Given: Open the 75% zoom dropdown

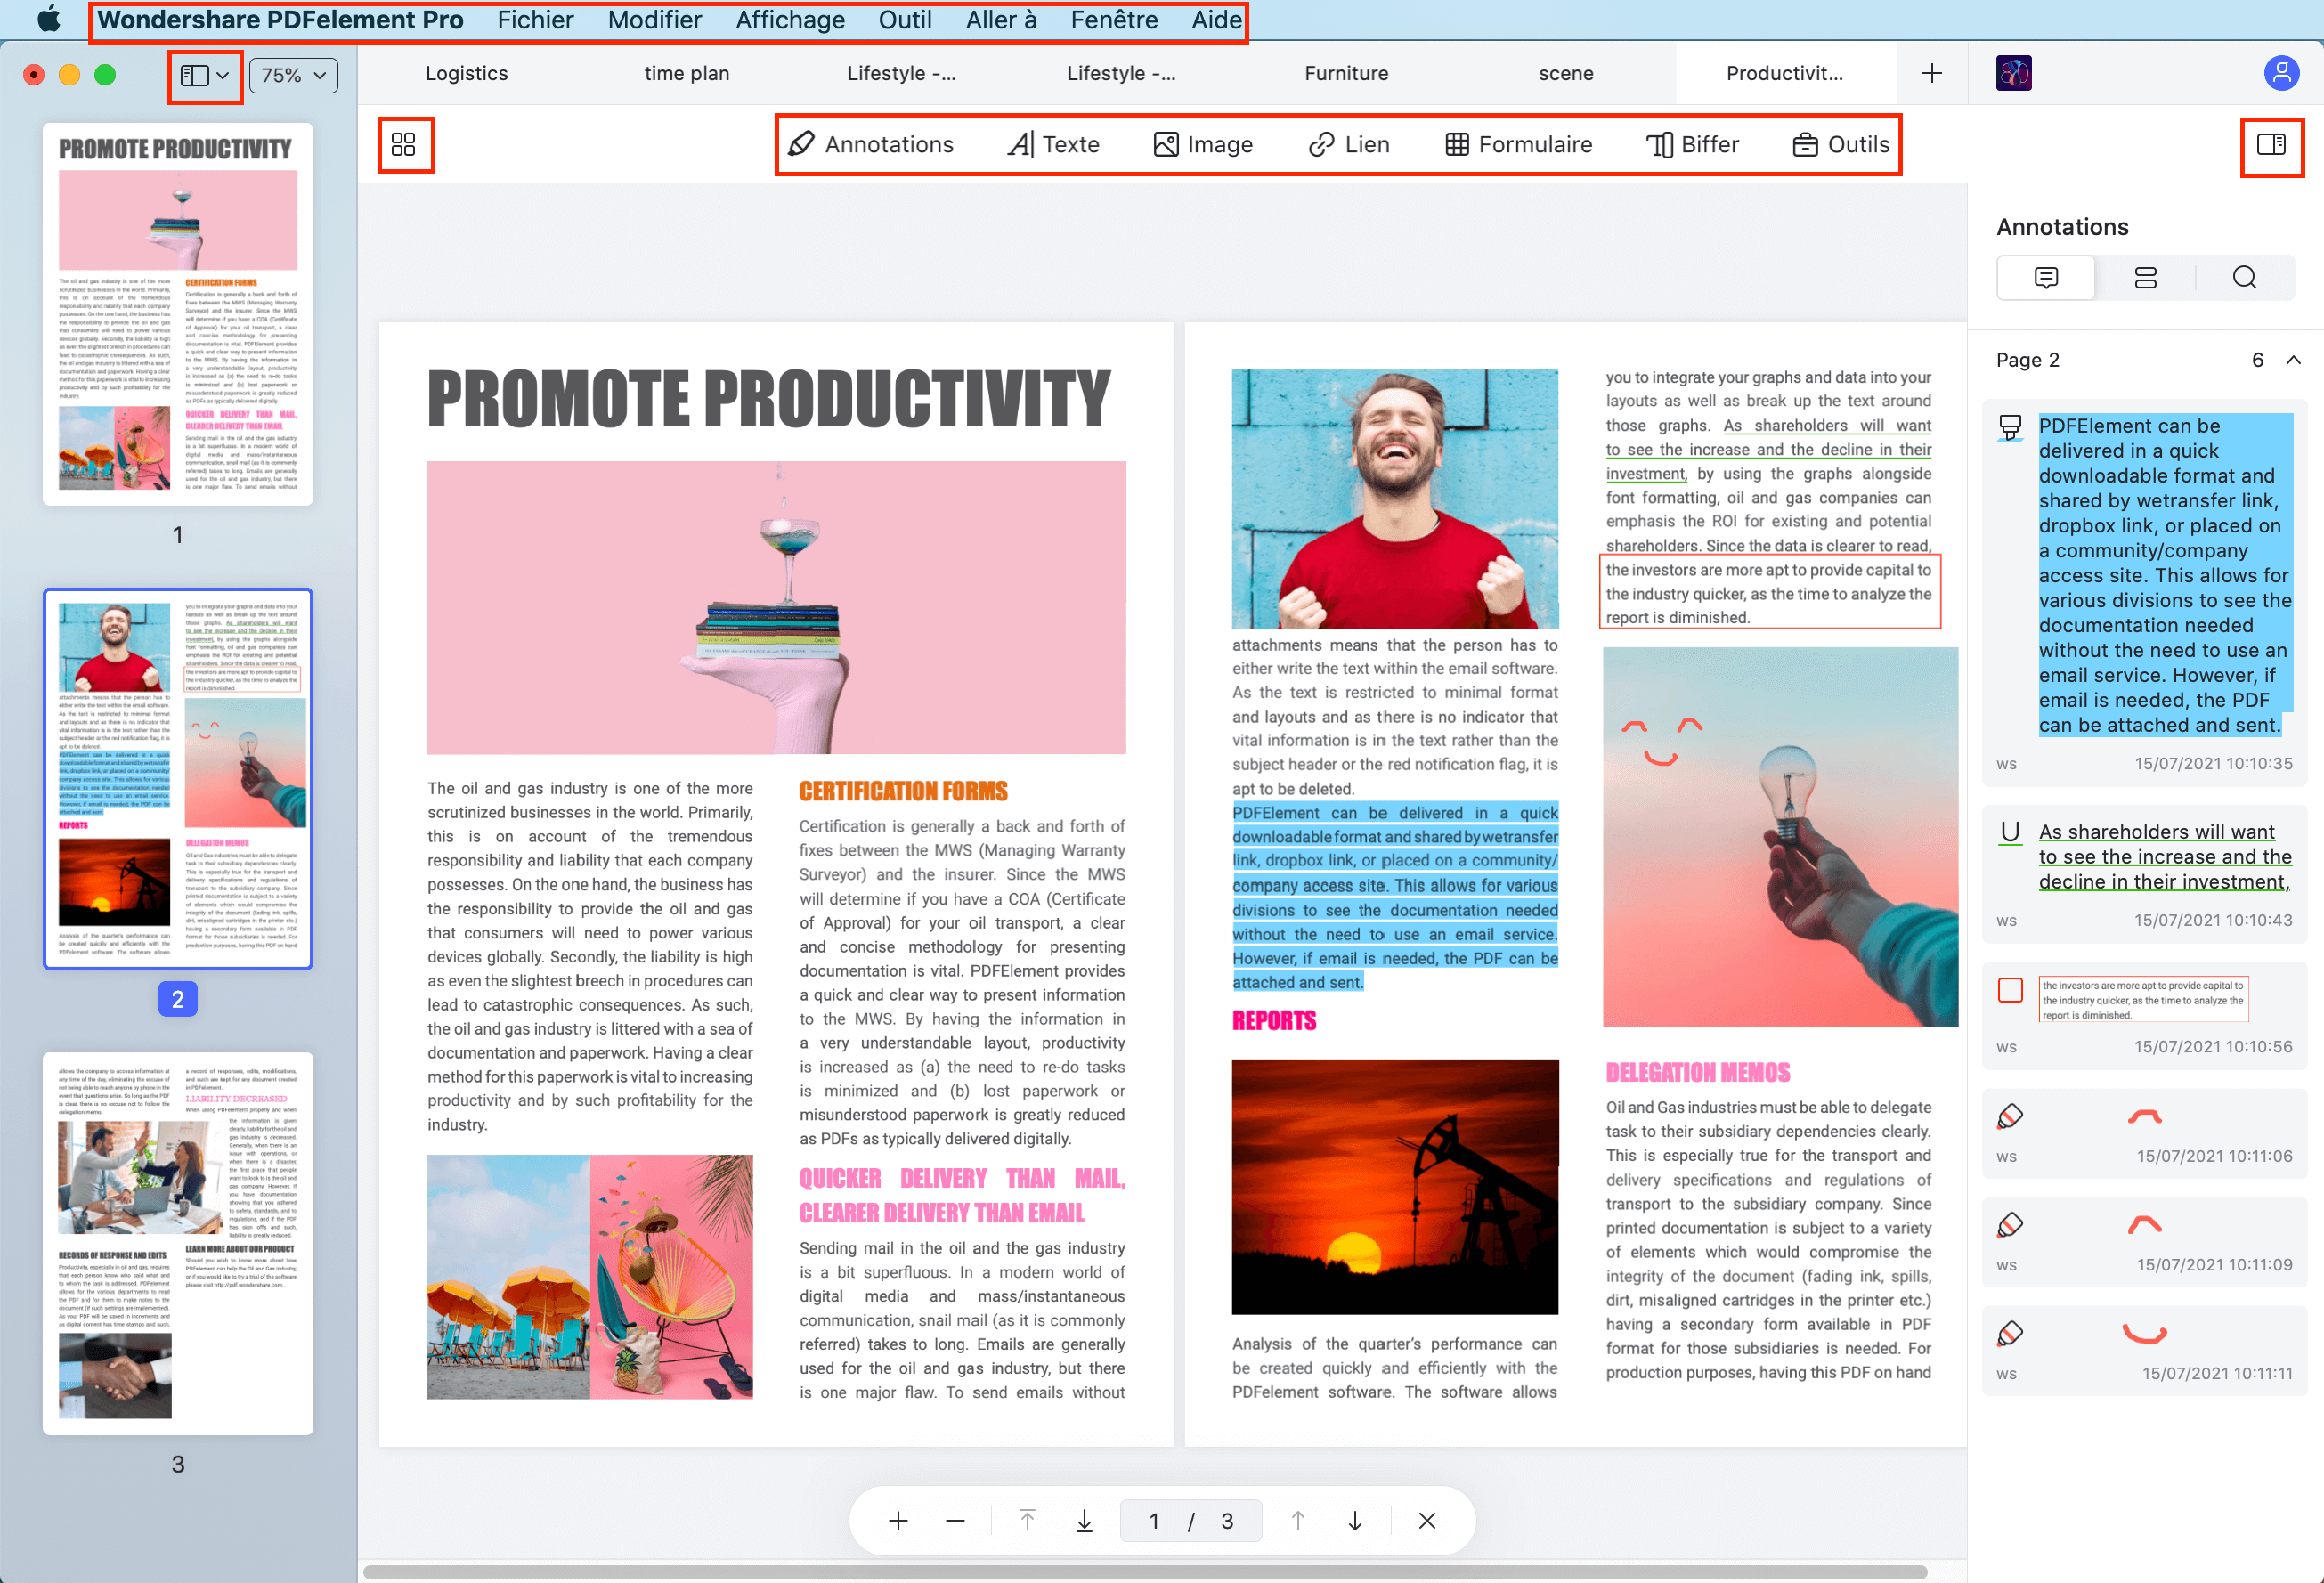Looking at the screenshot, I should 295,72.
